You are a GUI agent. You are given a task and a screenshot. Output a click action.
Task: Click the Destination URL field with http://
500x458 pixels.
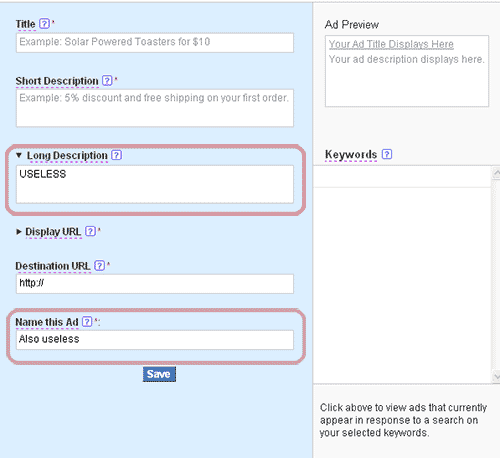pyautogui.click(x=155, y=284)
